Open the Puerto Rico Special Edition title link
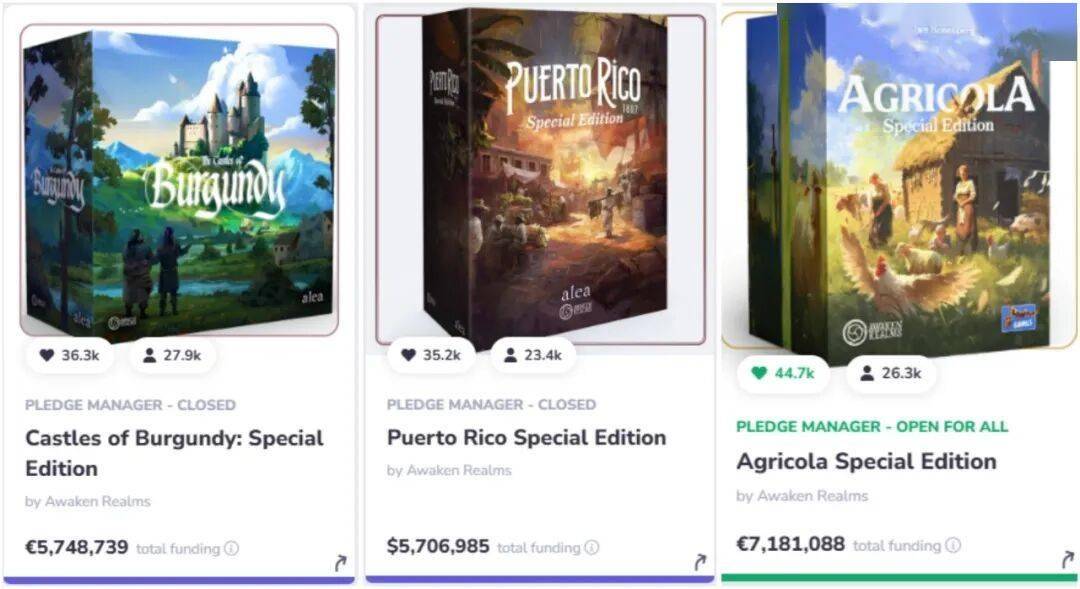 pyautogui.click(x=526, y=438)
